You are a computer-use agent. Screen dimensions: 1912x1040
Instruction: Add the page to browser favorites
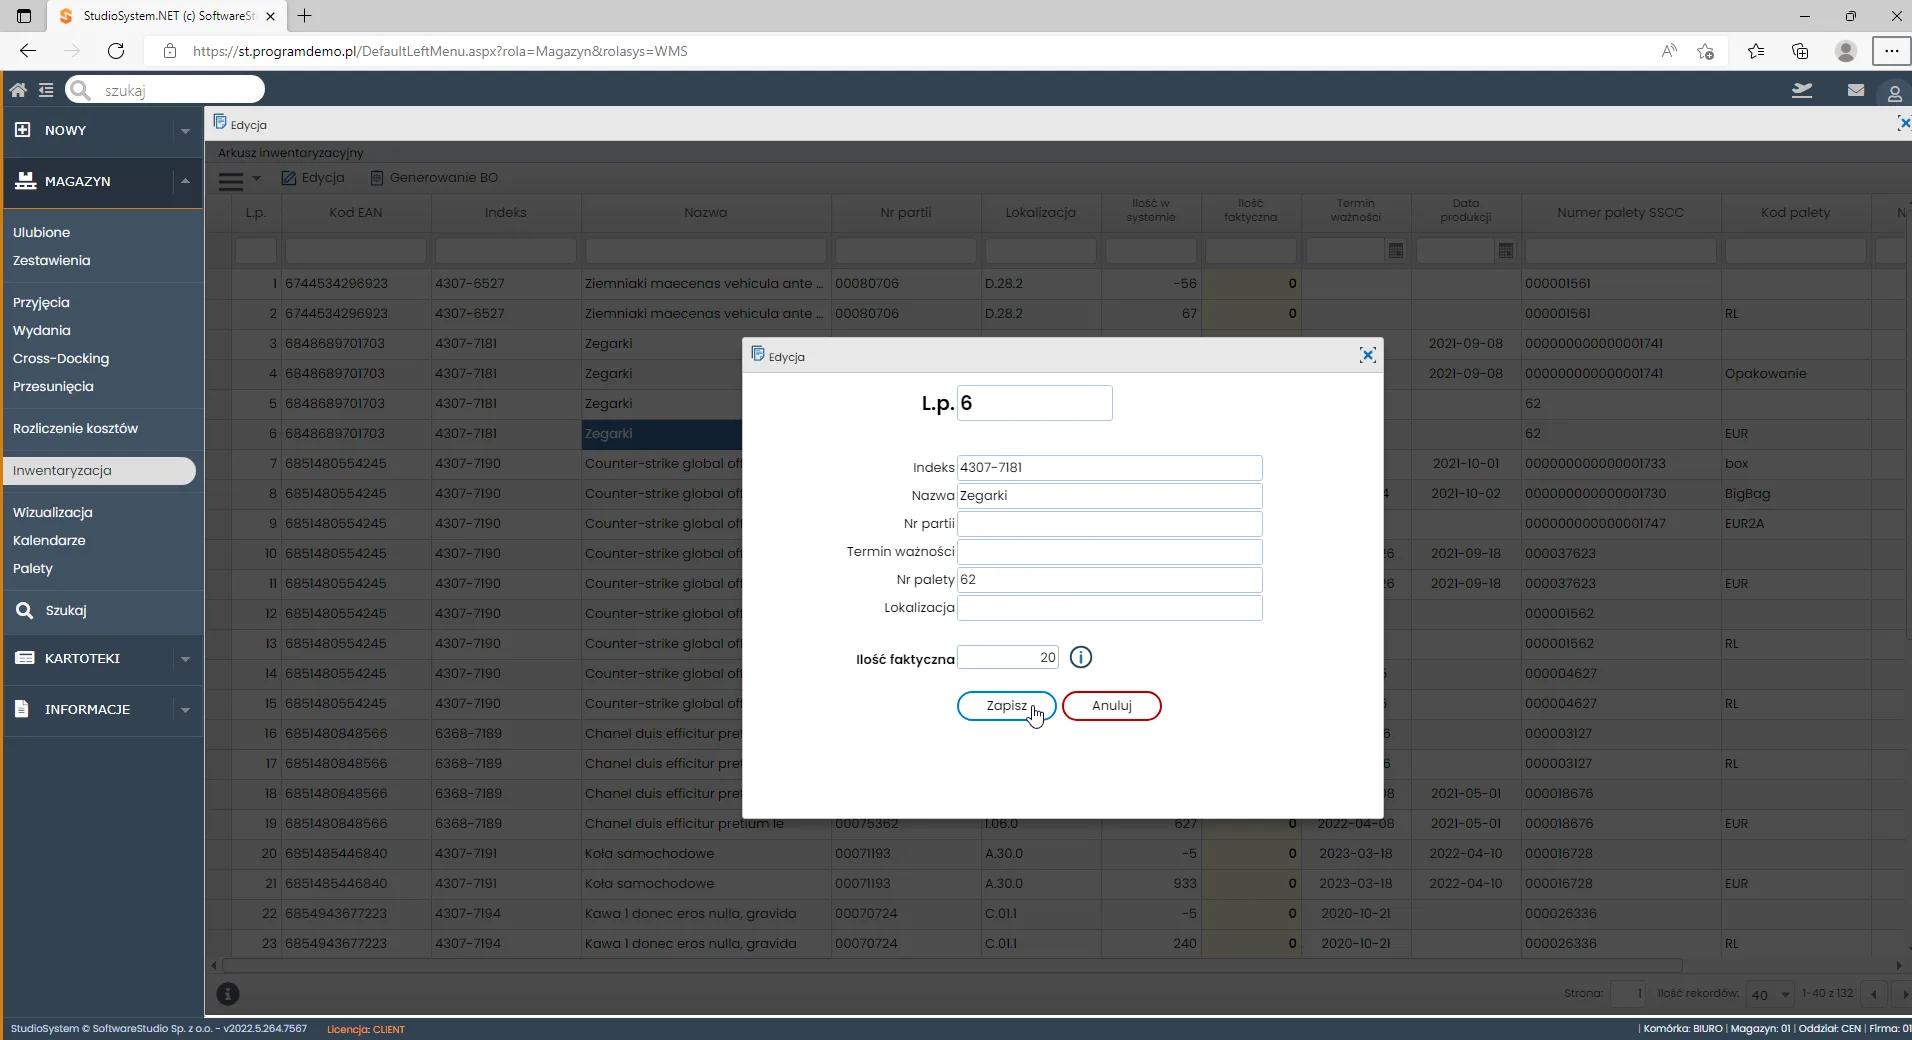1706,51
